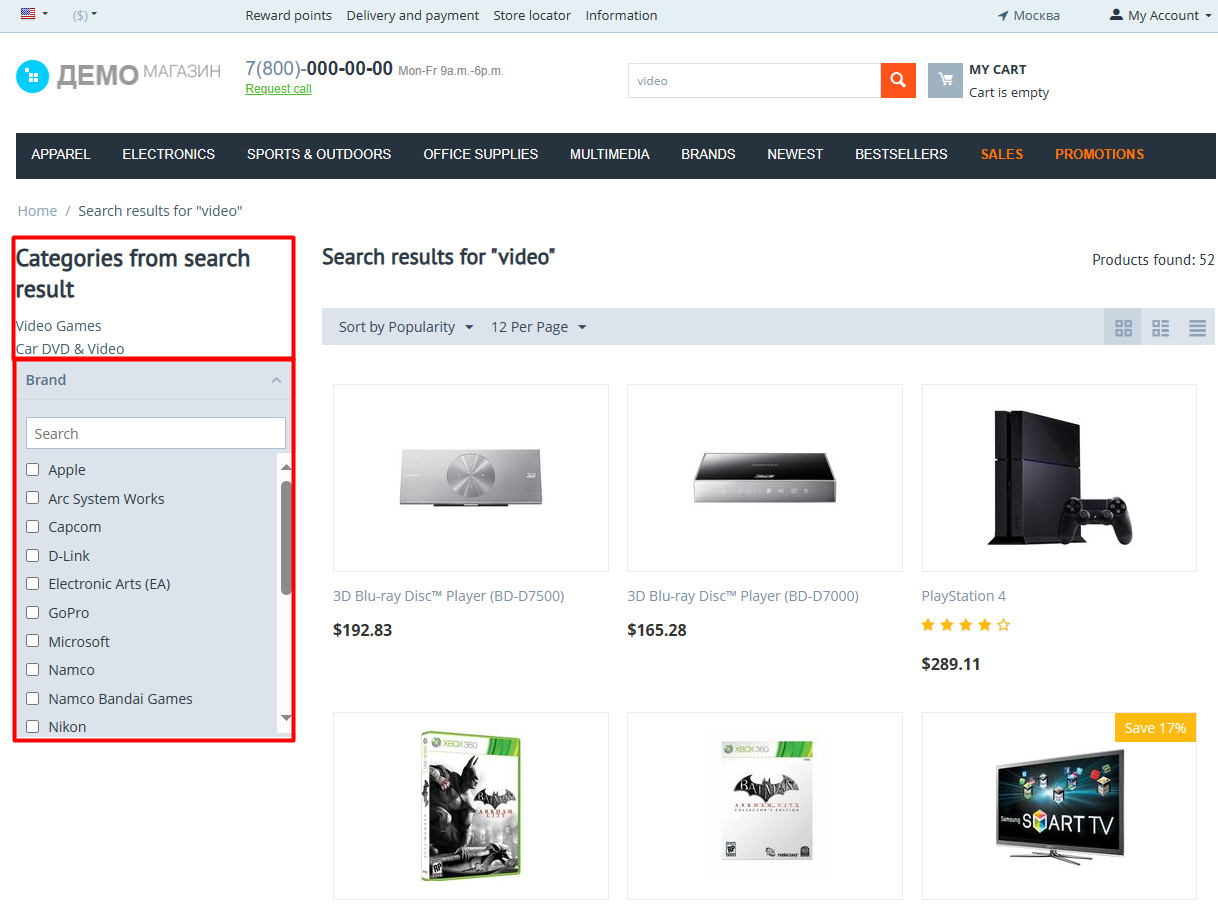Screen dimensions: 1218x907
Task: Focus the brand Search input field
Action: tap(156, 433)
